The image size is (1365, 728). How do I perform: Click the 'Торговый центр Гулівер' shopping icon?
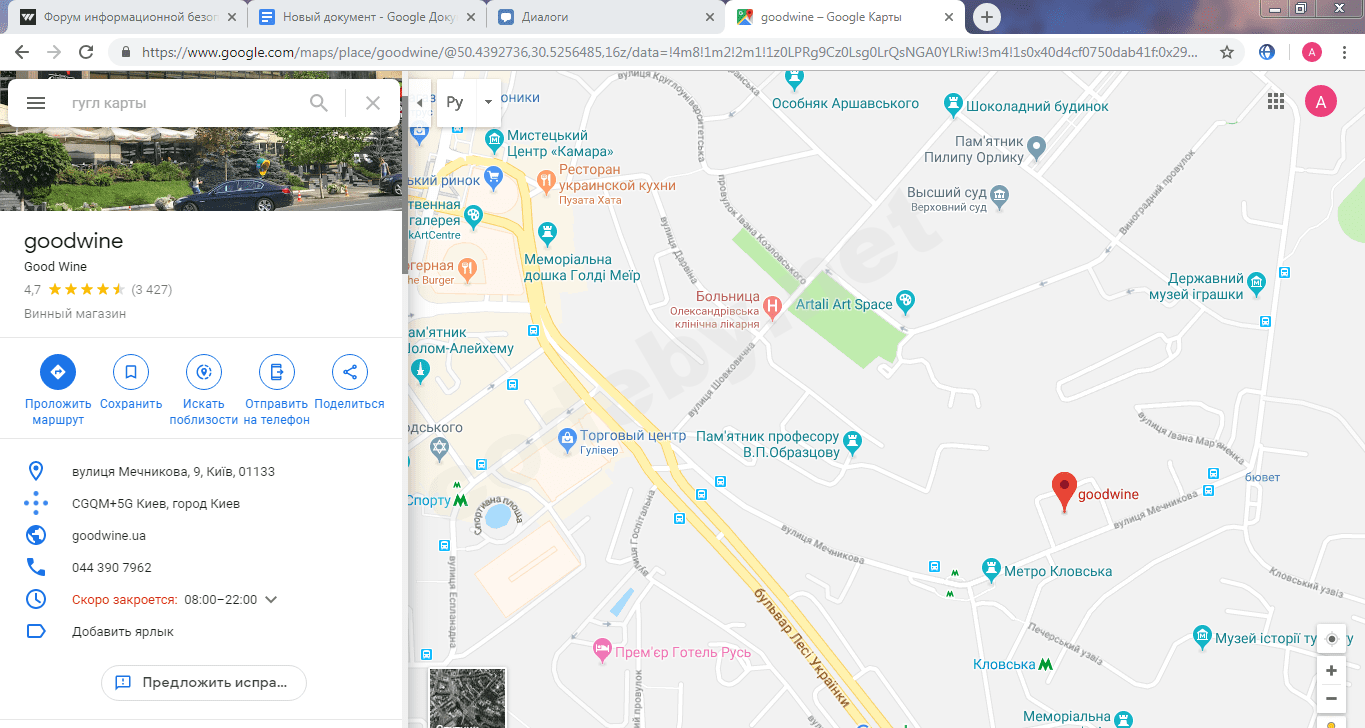(x=568, y=438)
